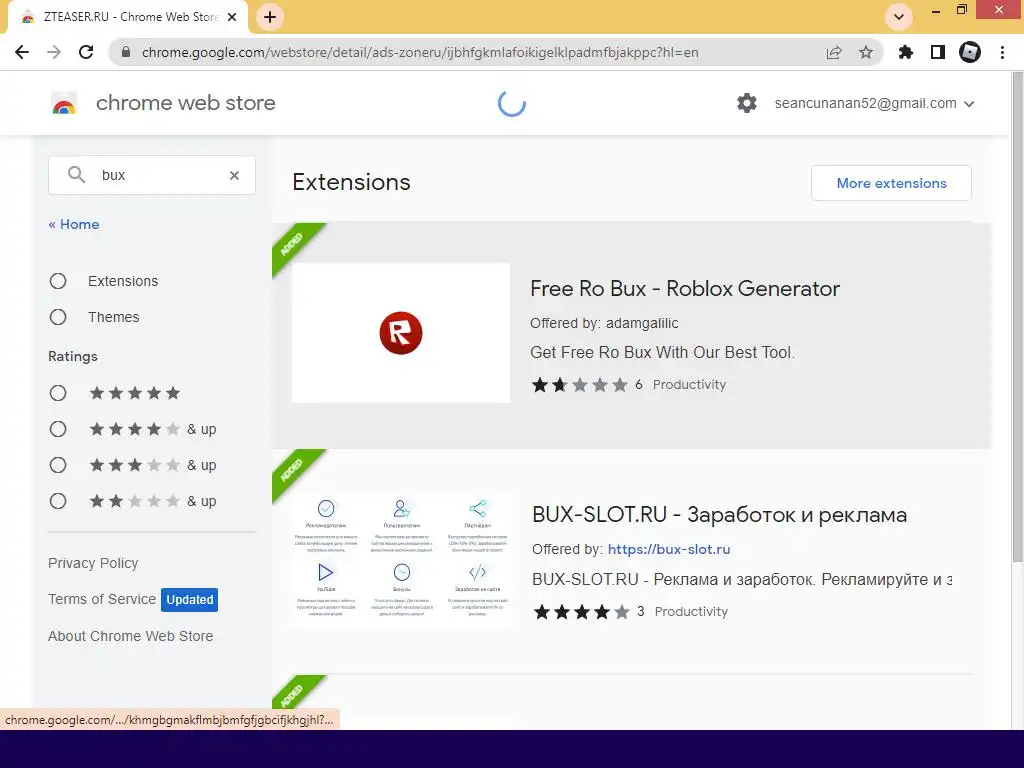The width and height of the screenshot is (1024, 768).
Task: Click the More extensions button
Action: (891, 183)
